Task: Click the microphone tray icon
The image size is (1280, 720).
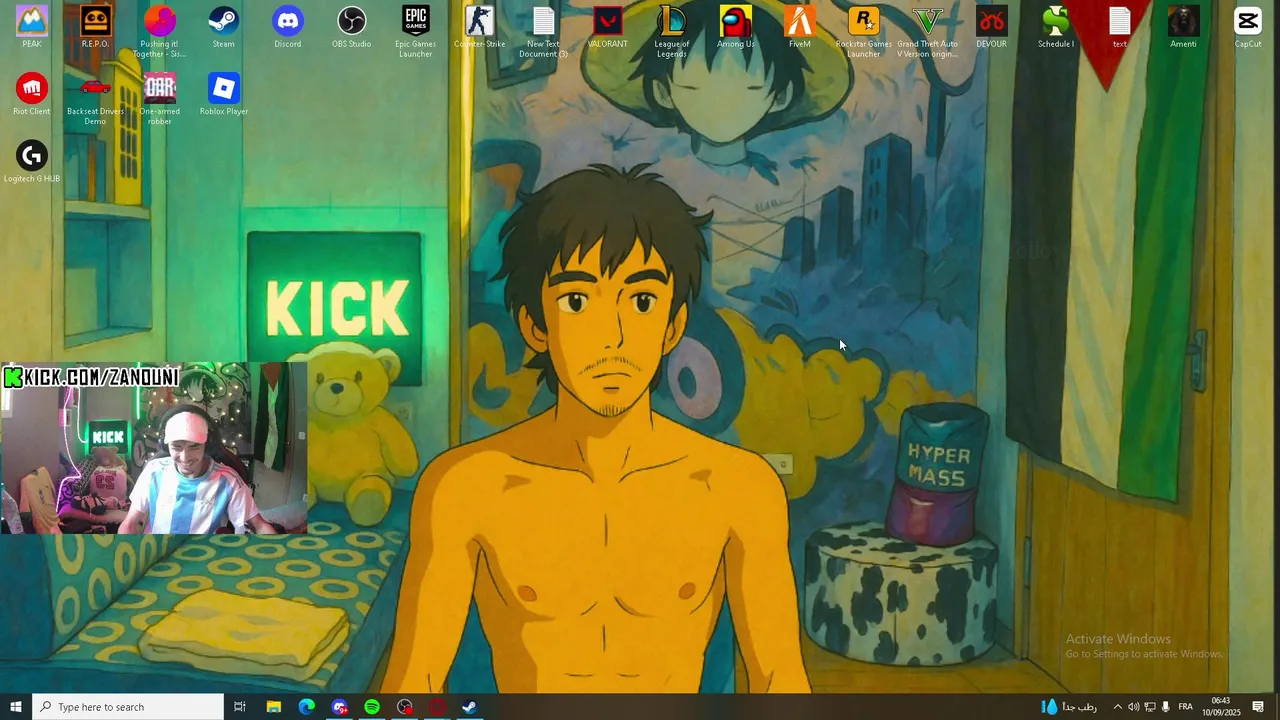Action: coord(1166,707)
